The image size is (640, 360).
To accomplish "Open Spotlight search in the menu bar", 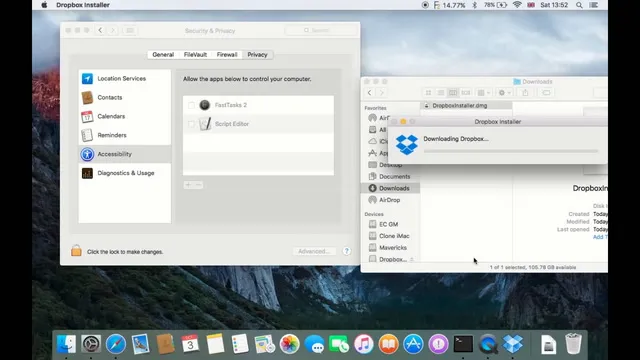I will (579, 5).
